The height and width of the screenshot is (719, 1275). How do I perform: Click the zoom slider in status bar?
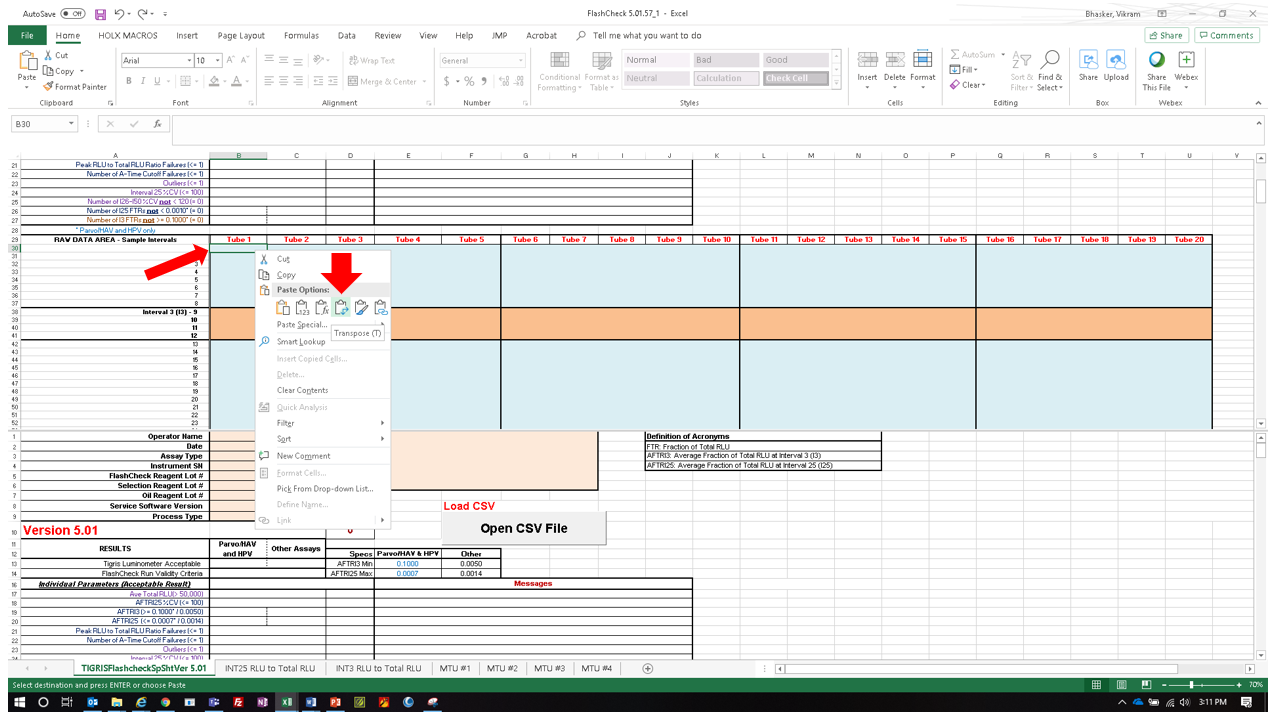click(x=1190, y=685)
